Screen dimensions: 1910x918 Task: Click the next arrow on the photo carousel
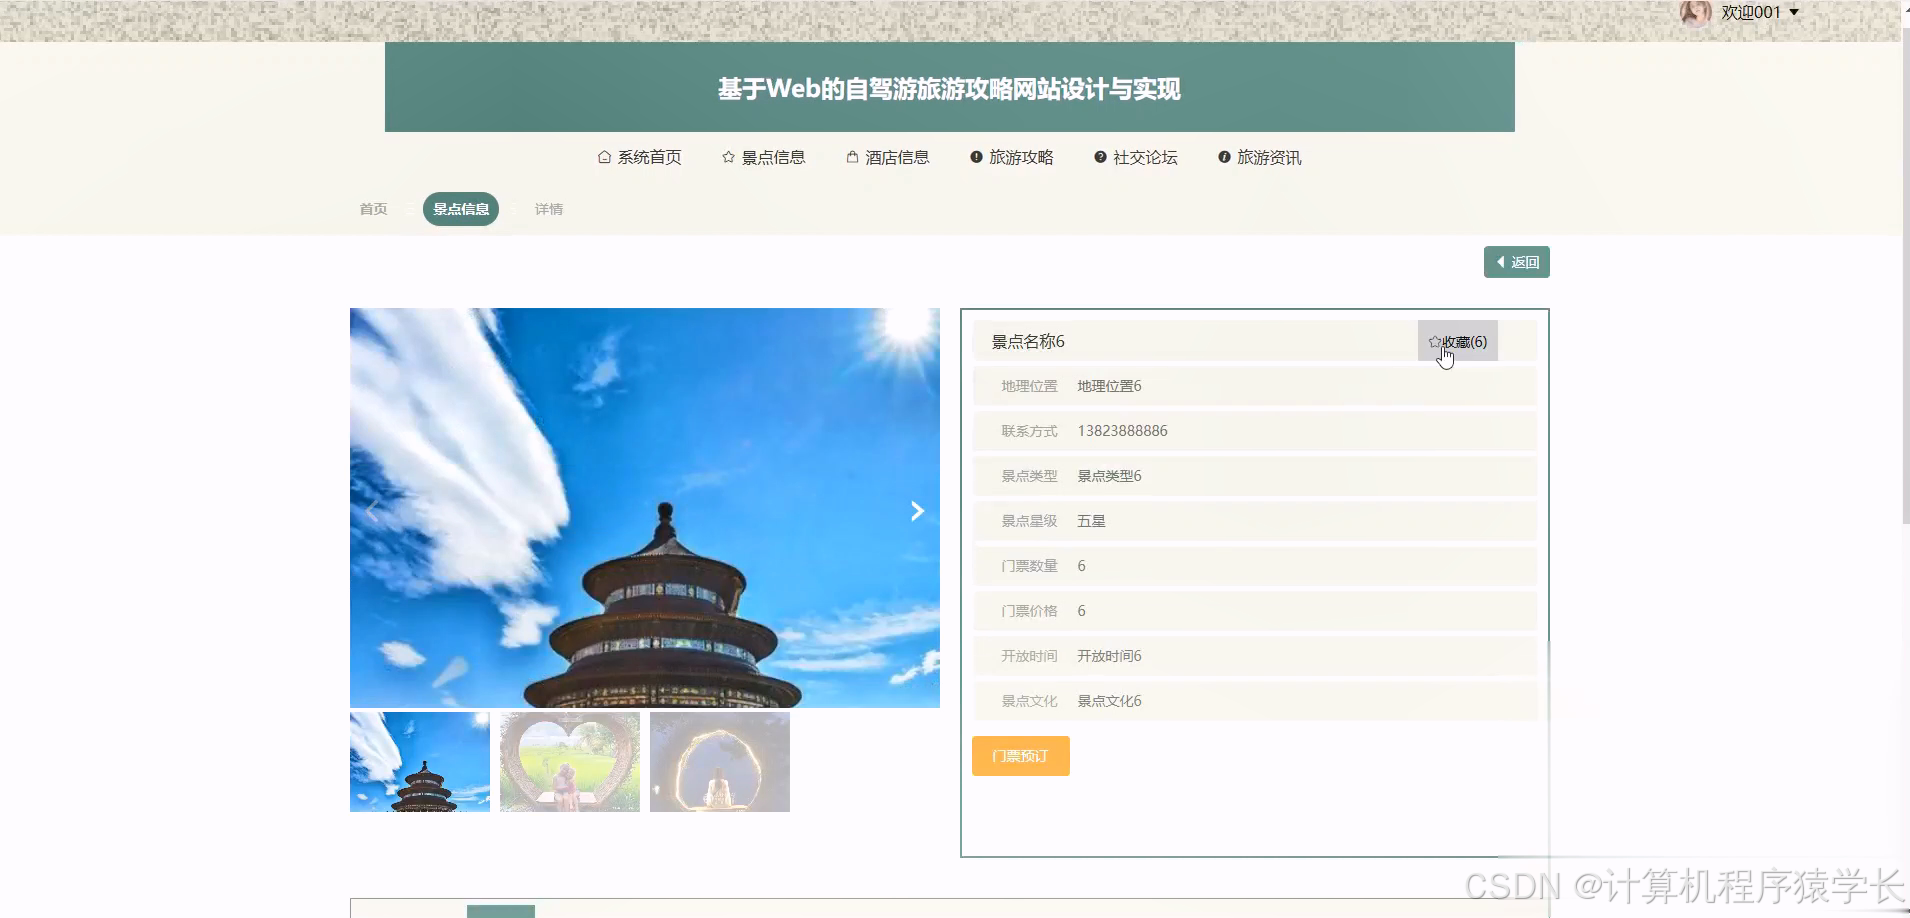916,510
